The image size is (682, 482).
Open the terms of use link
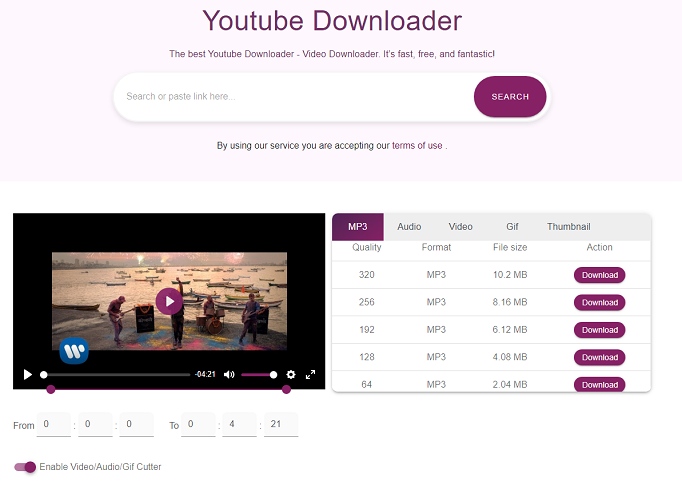(x=417, y=145)
